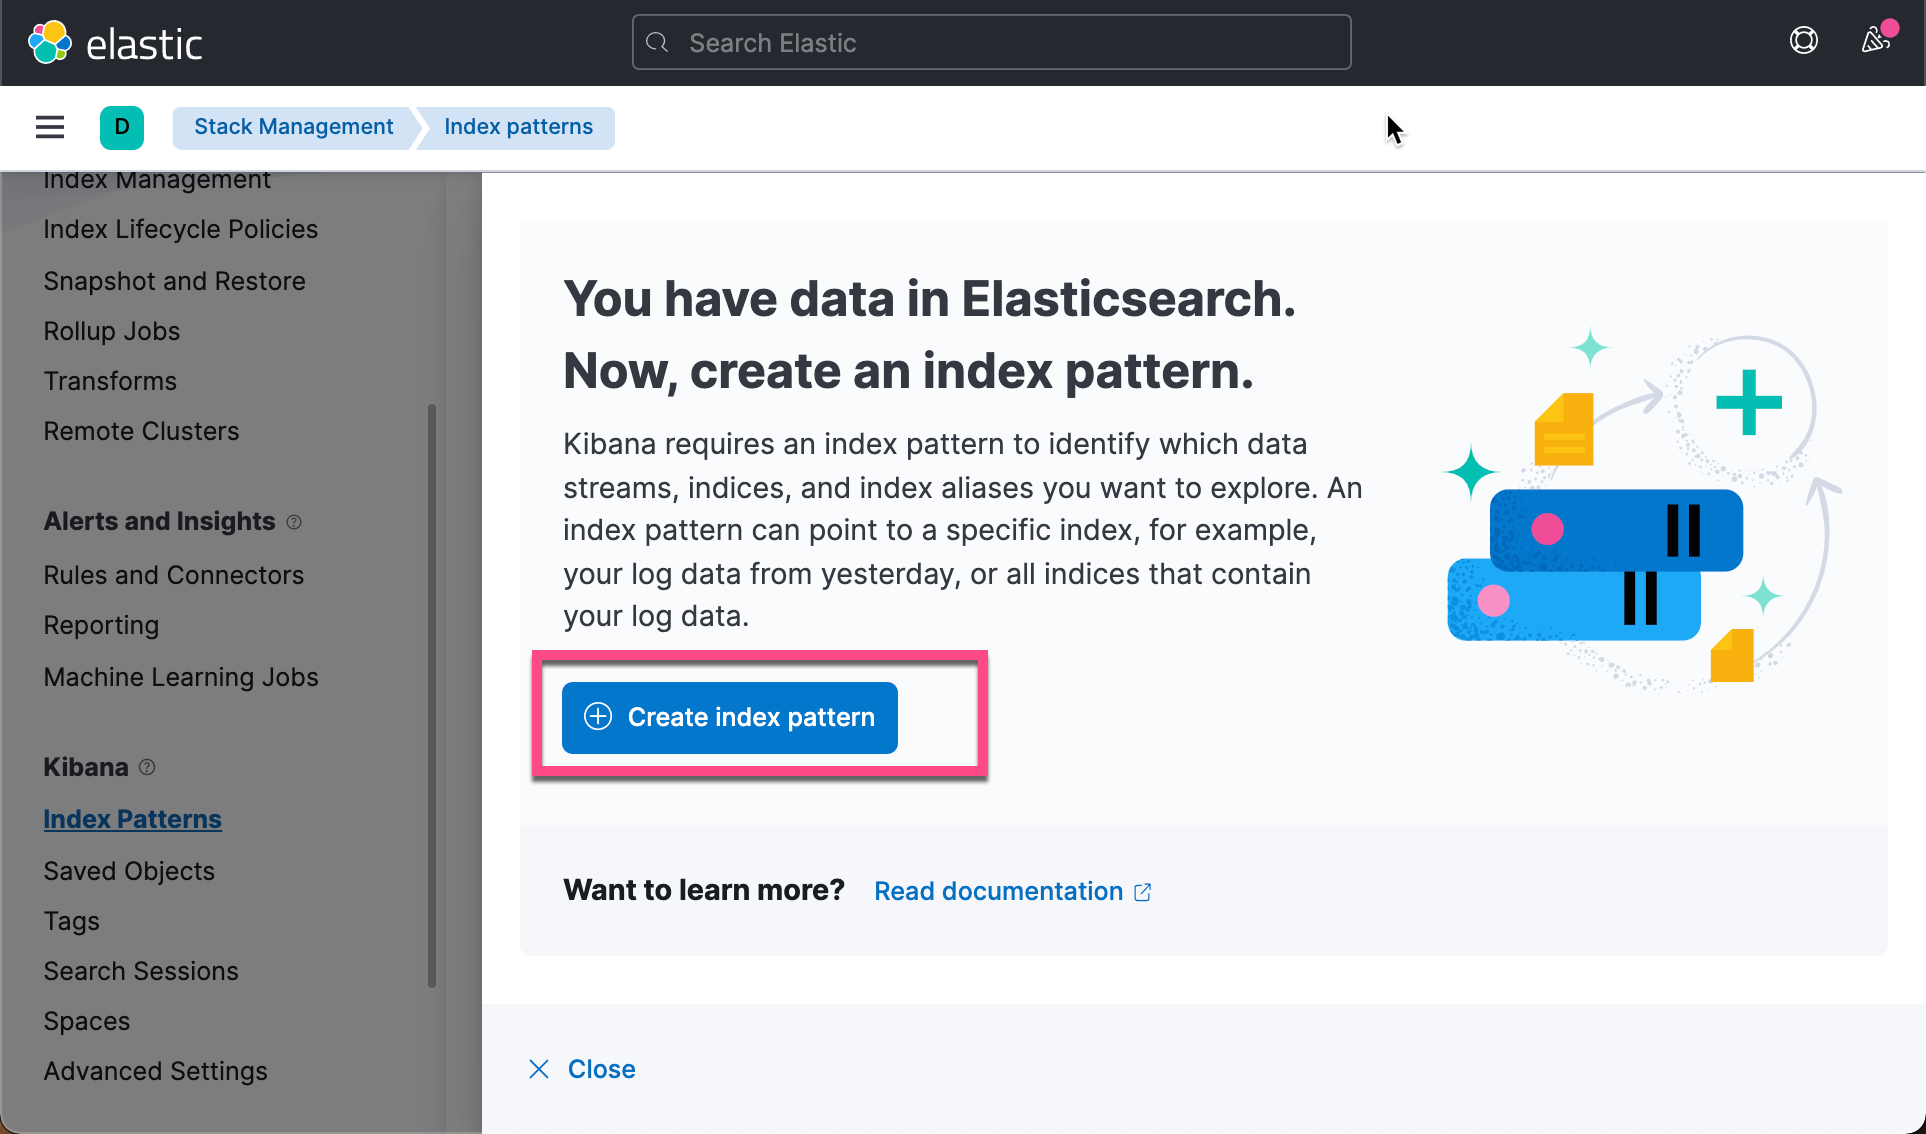Click the Create index pattern button
The image size is (1926, 1134).
click(x=729, y=717)
